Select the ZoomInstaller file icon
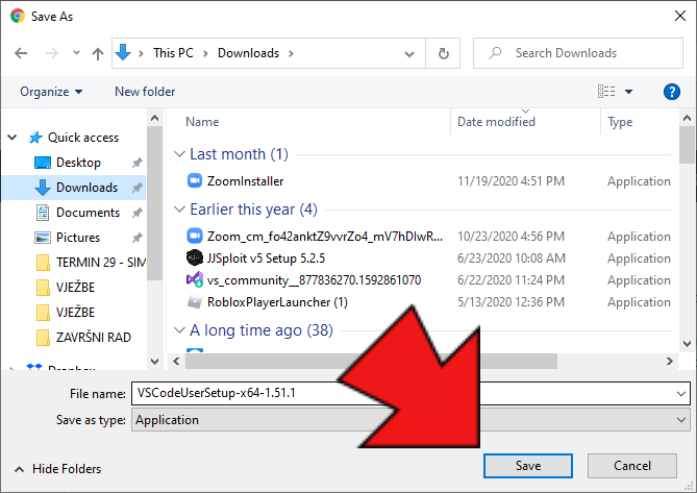 (x=194, y=181)
